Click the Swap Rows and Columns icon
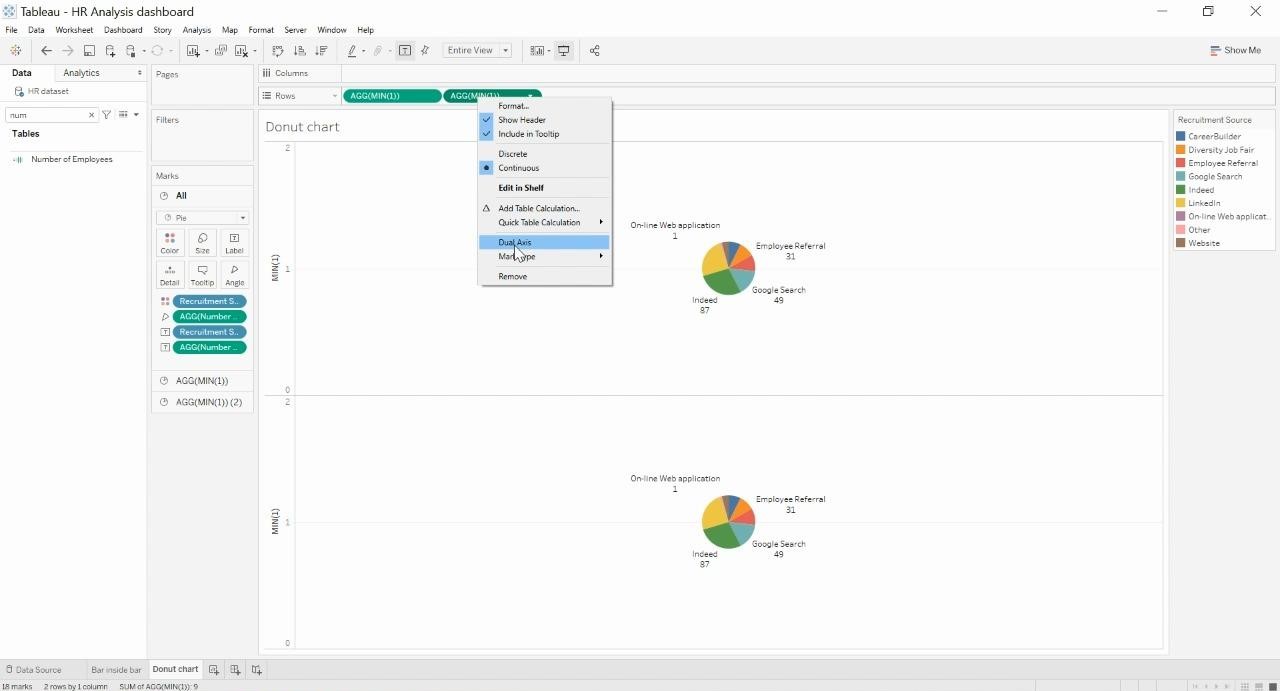1280x691 pixels. 278,50
